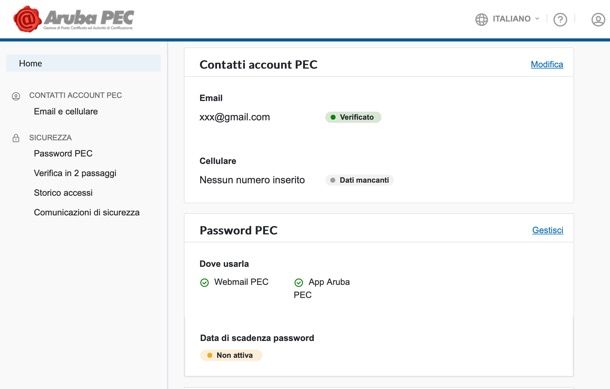Click the Webmail PEC label

point(241,282)
